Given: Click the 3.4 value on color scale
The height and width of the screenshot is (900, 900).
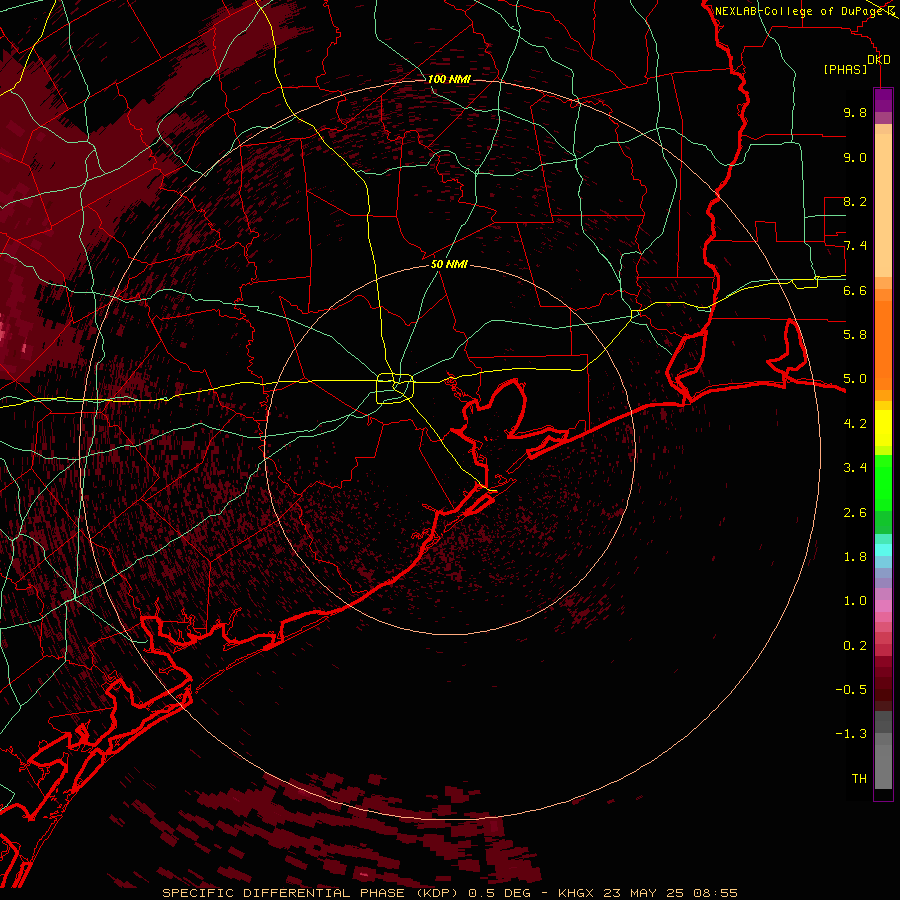Looking at the screenshot, I should (855, 468).
